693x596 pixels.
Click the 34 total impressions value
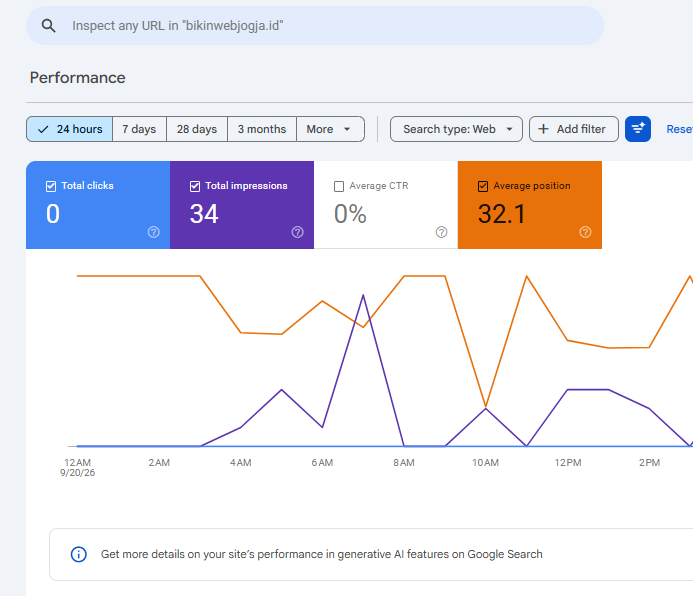[204, 214]
